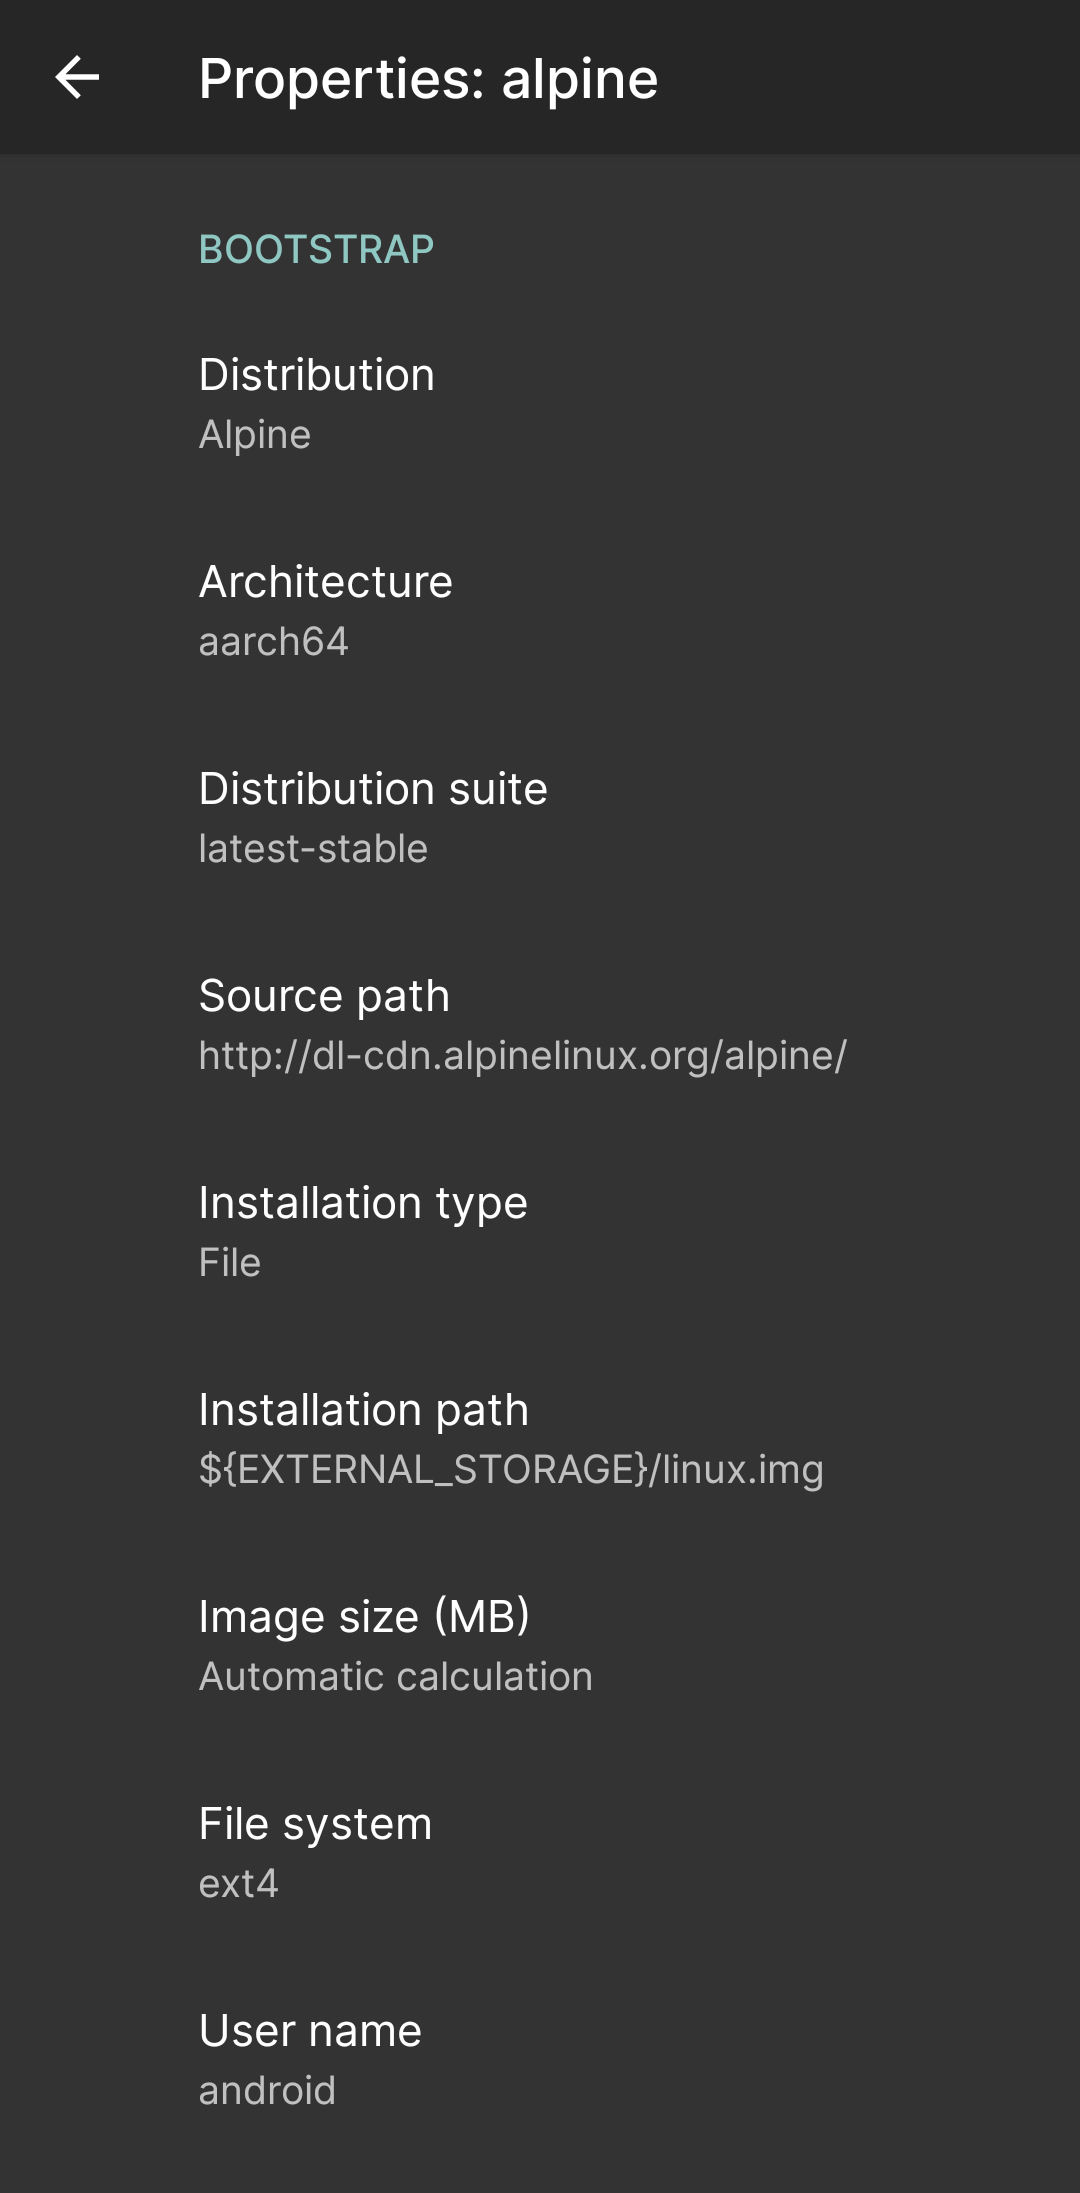The height and width of the screenshot is (2193, 1080).
Task: Click the back arrow to exit properties
Action: [x=78, y=79]
